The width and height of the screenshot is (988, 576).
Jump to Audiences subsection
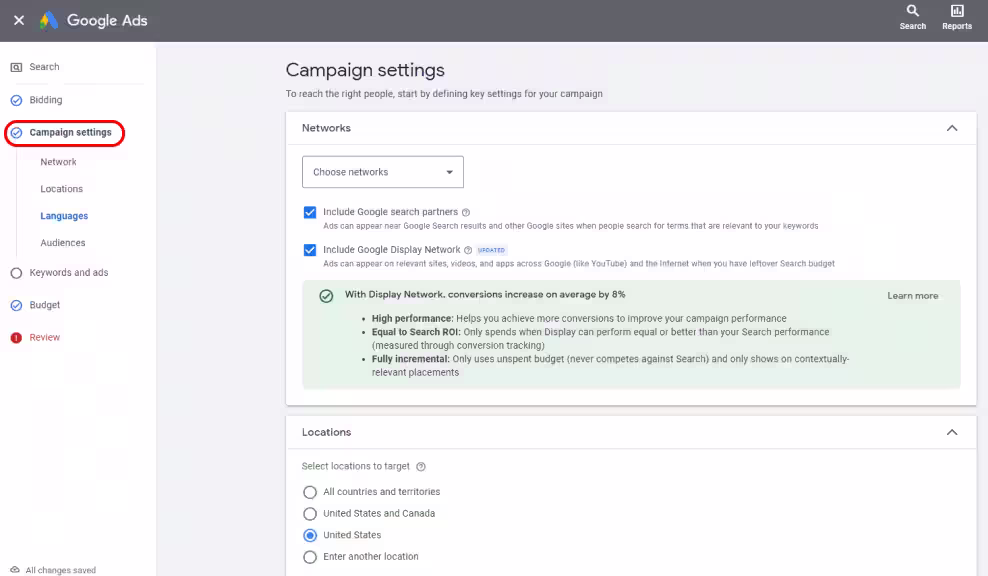point(62,243)
